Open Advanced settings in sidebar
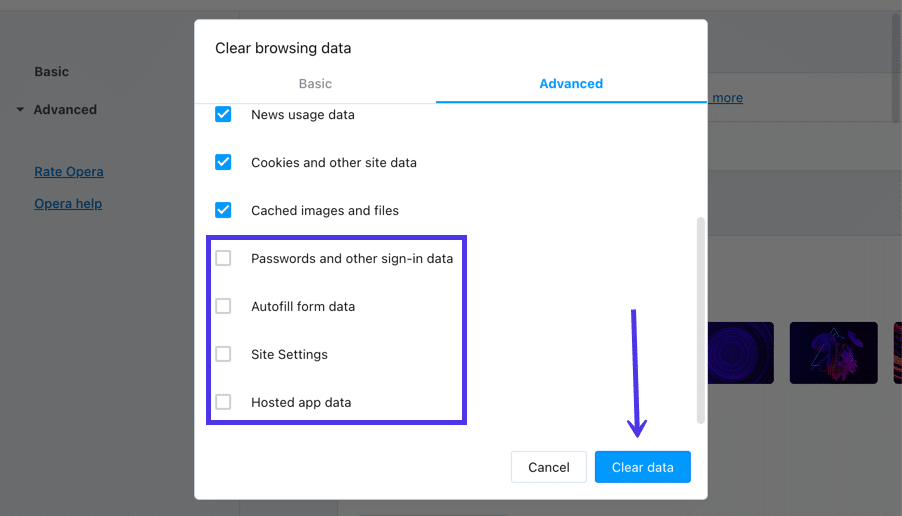Screen dimensions: 902x516 click(x=65, y=110)
